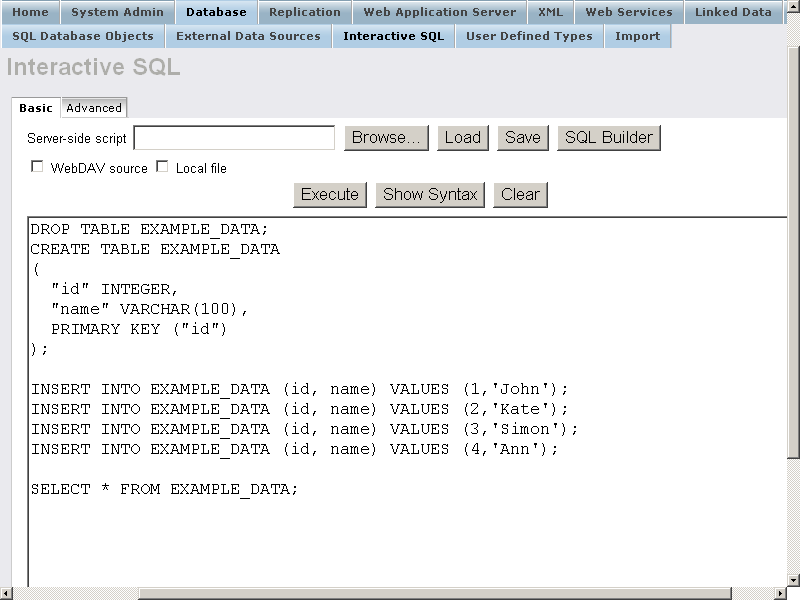Go to the Import subtab
Screen dimensions: 800x600
point(637,36)
